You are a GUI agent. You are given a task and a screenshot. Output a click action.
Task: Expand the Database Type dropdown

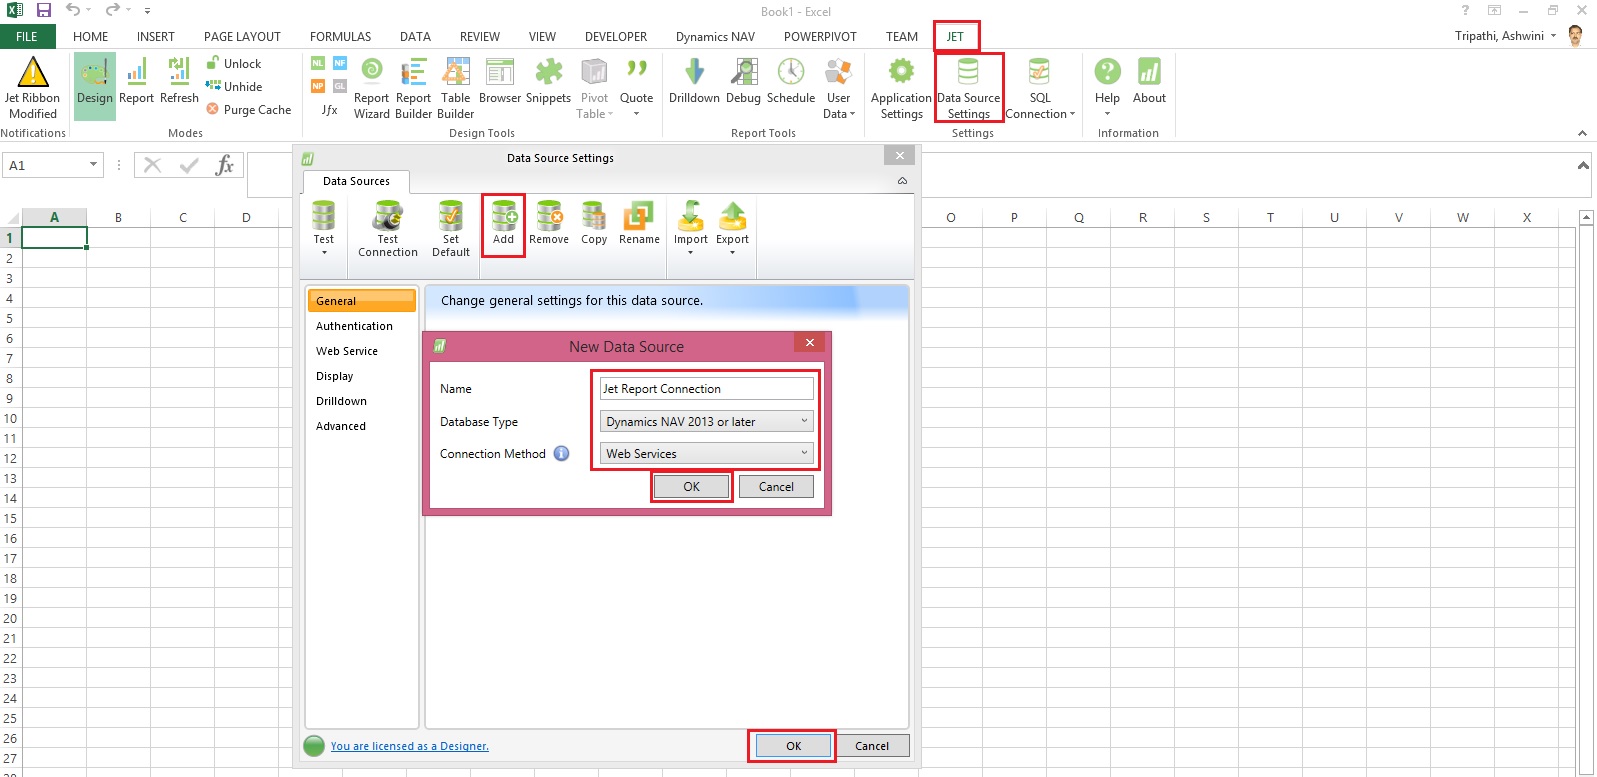706,422
